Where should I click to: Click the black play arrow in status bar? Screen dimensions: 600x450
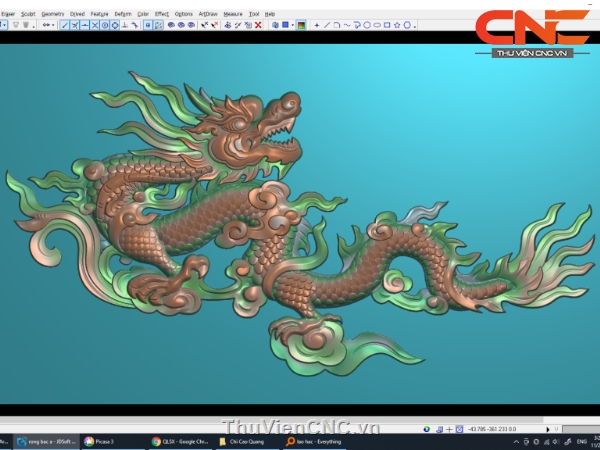(x=548, y=429)
